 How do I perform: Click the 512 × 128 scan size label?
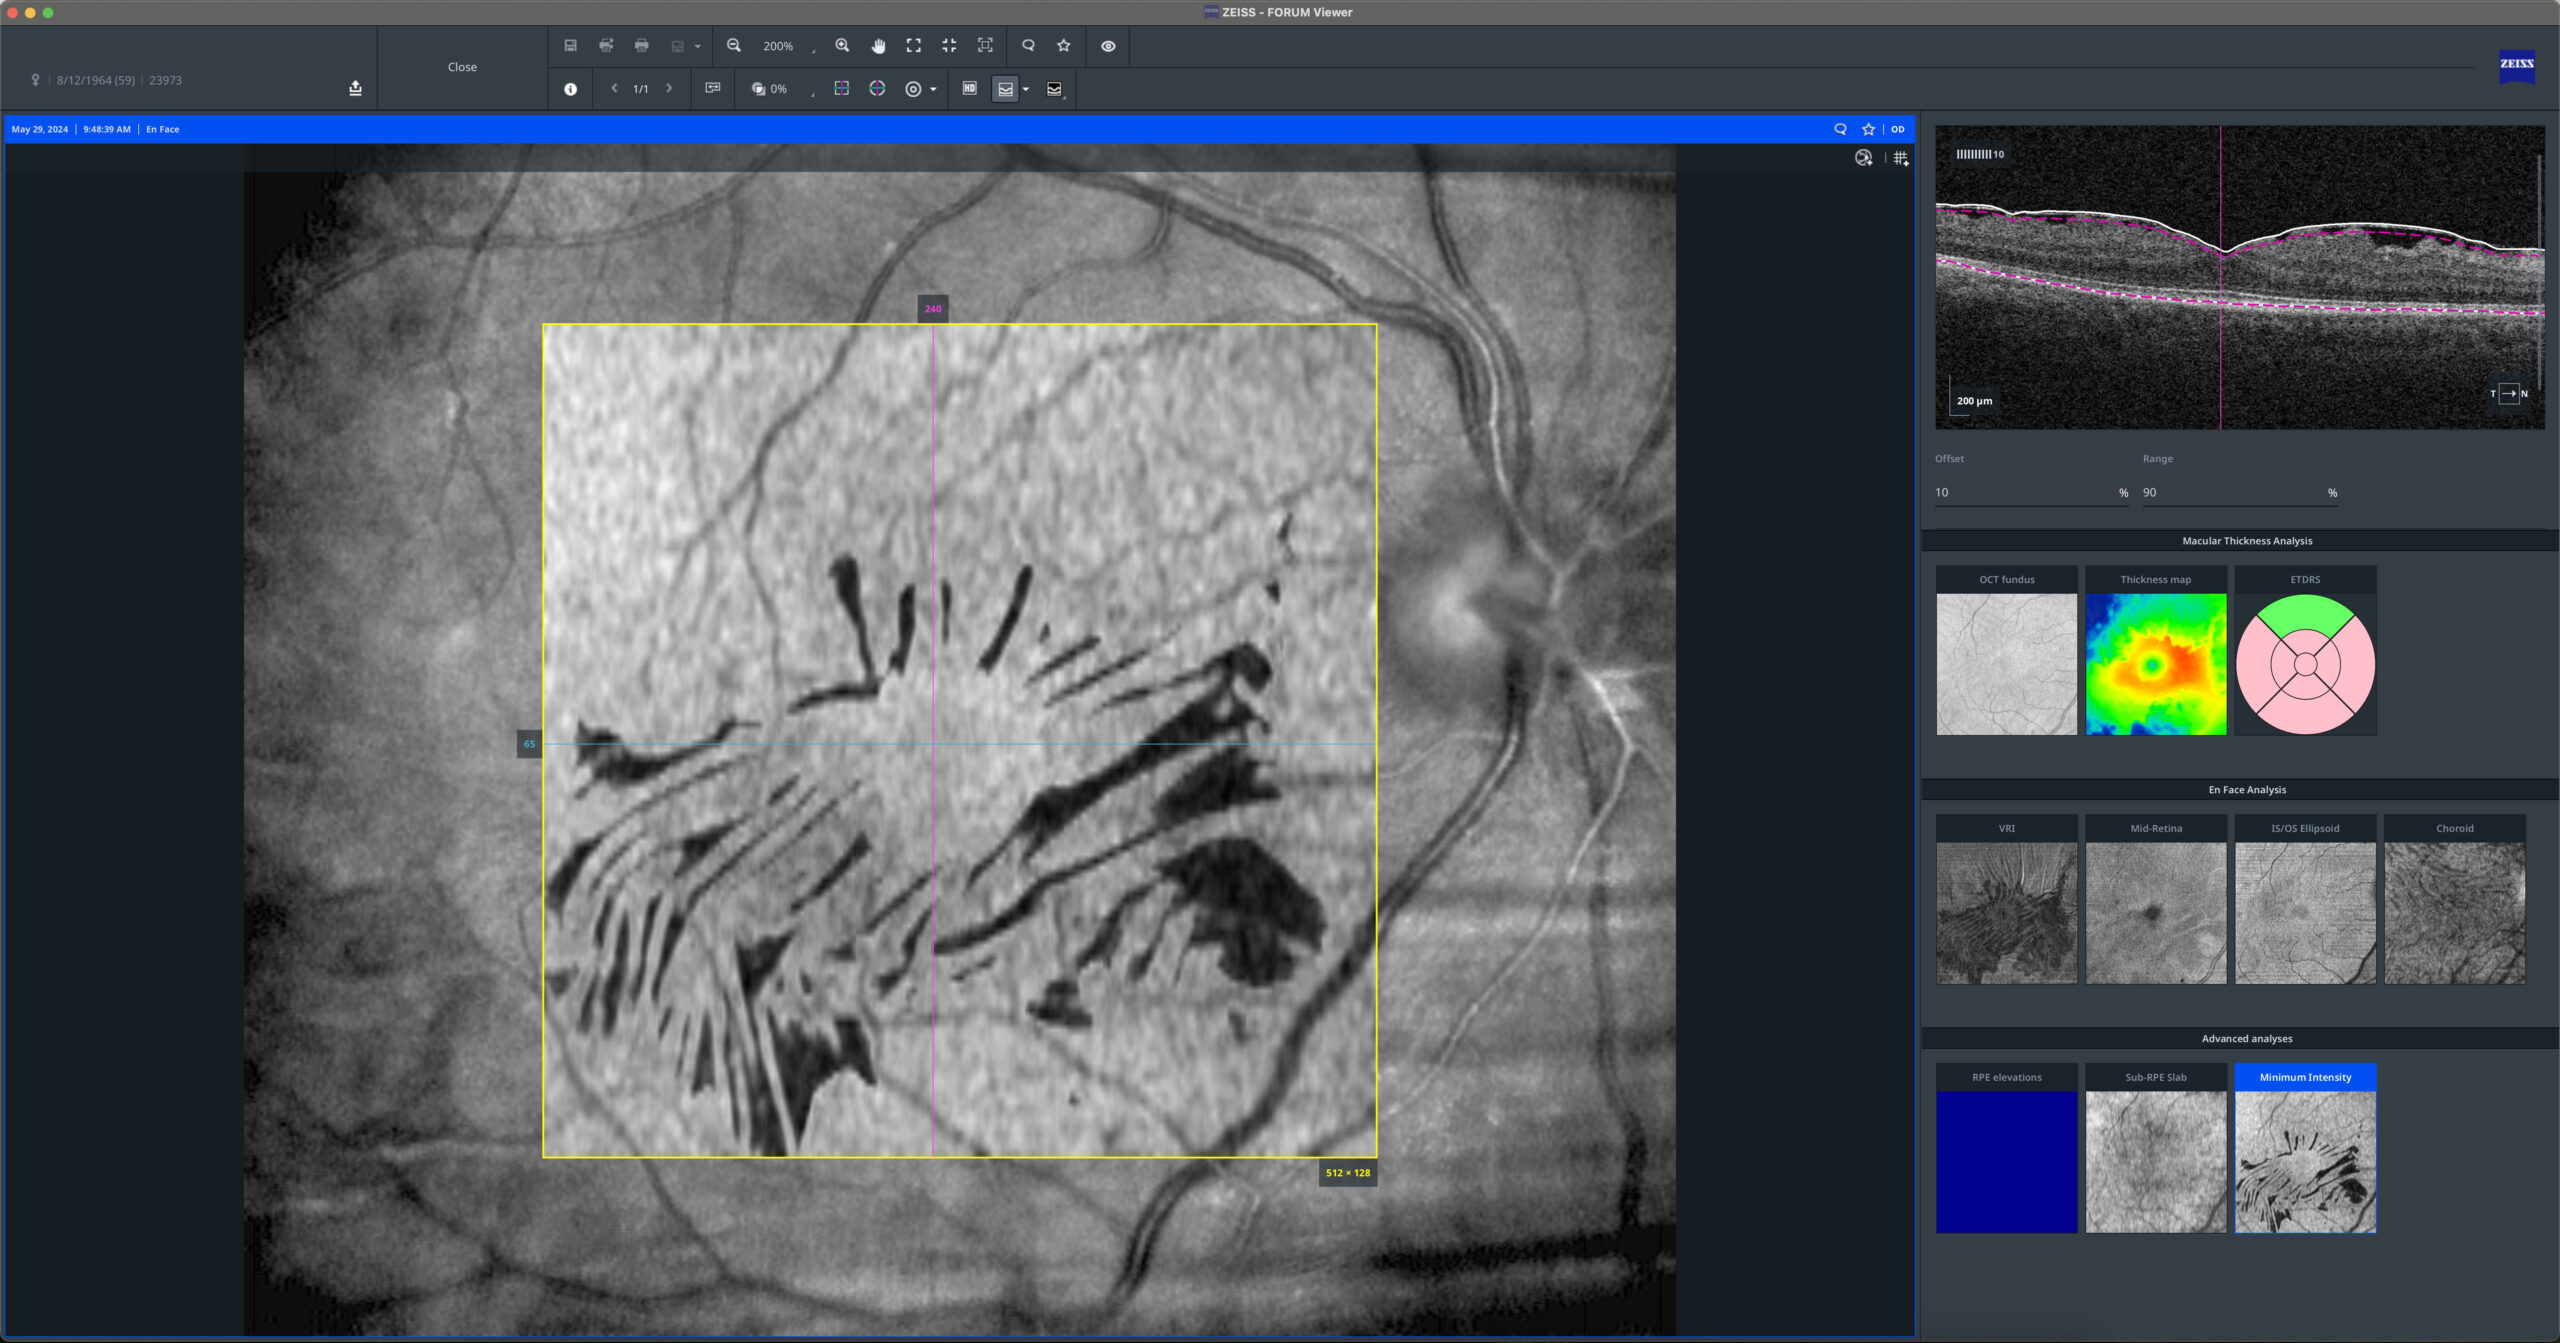click(x=1348, y=1173)
